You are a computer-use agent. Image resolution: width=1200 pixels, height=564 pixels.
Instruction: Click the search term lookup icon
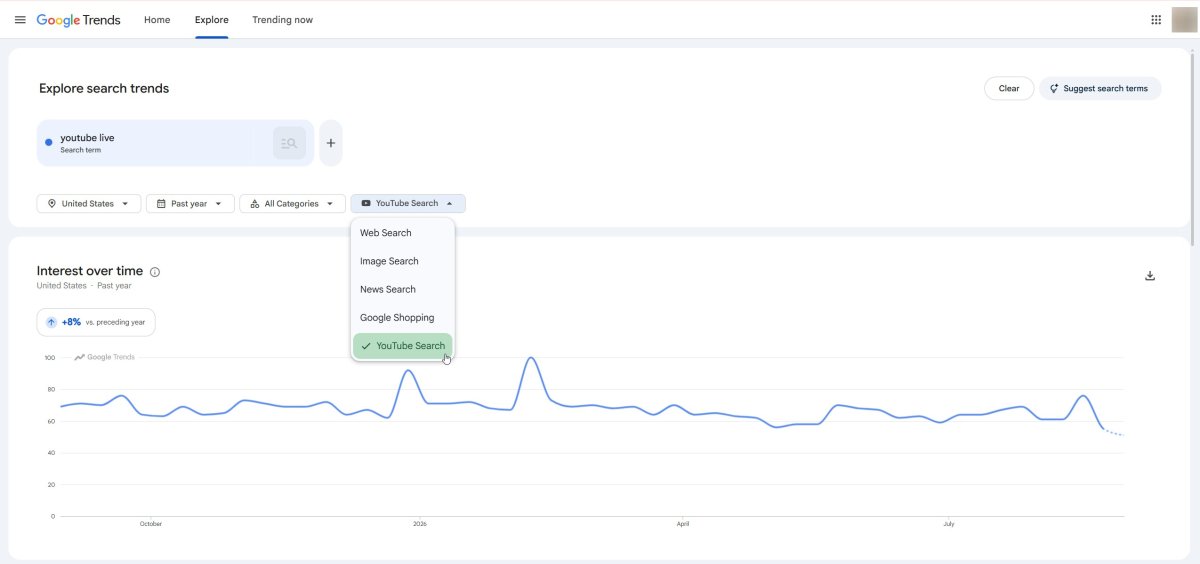tap(289, 143)
